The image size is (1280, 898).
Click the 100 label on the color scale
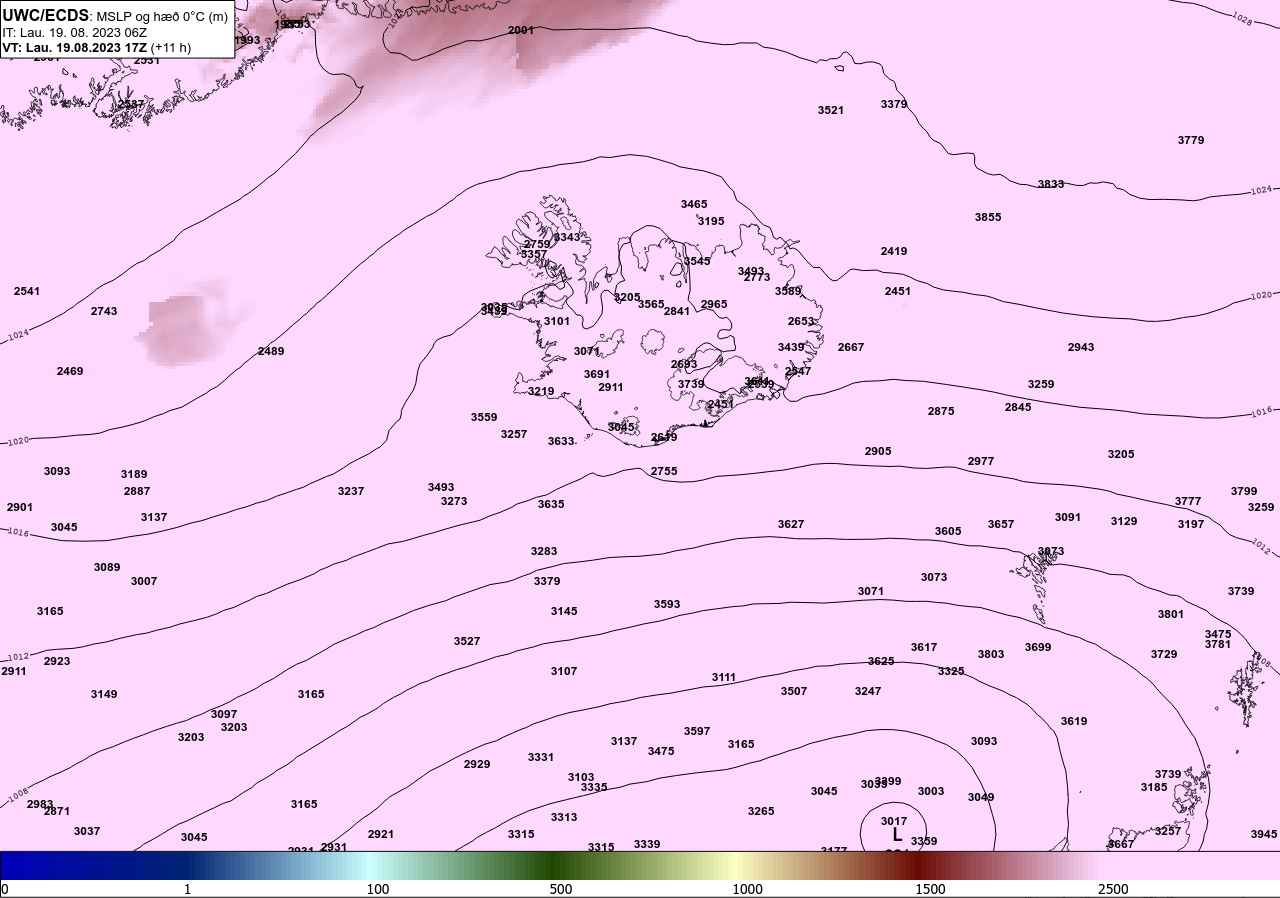(377, 889)
